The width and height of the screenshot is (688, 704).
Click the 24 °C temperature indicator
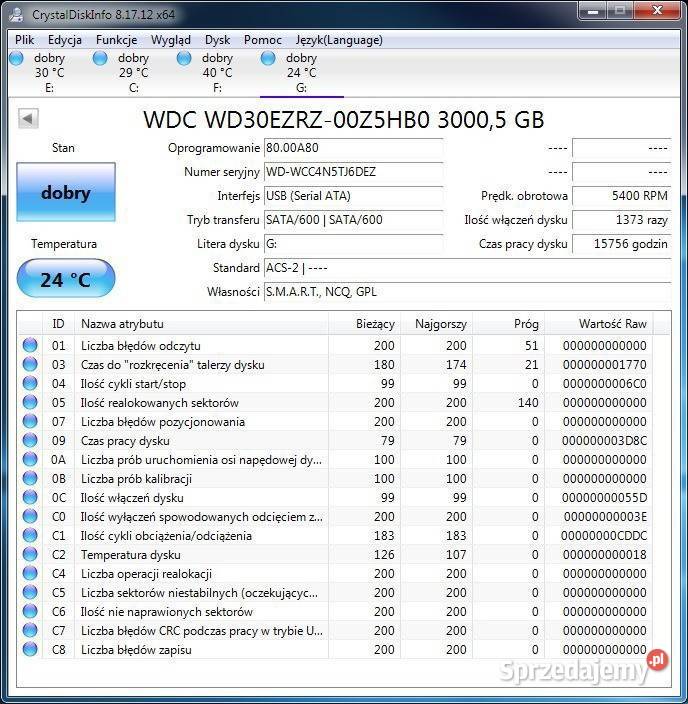click(66, 279)
